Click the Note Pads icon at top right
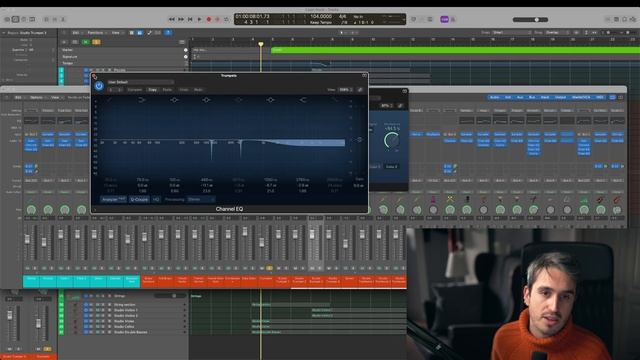The image size is (640, 360). (616, 19)
